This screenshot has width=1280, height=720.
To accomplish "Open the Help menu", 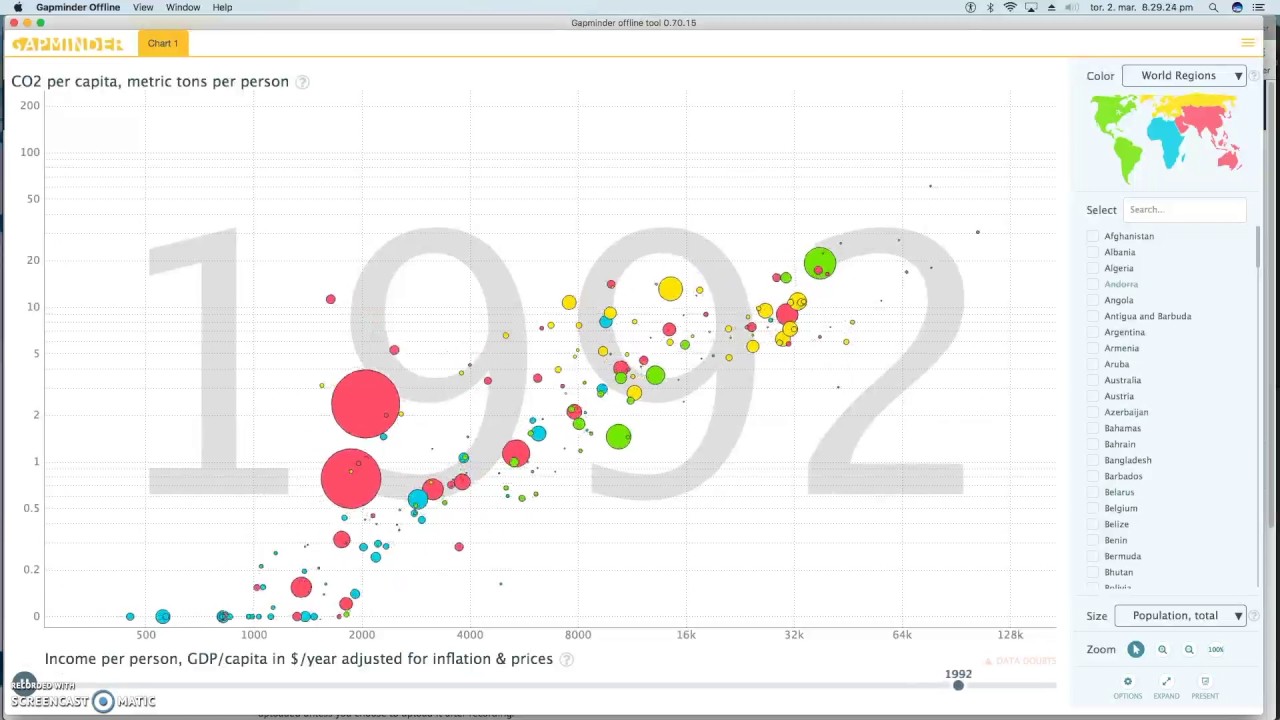I will click(x=222, y=7).
